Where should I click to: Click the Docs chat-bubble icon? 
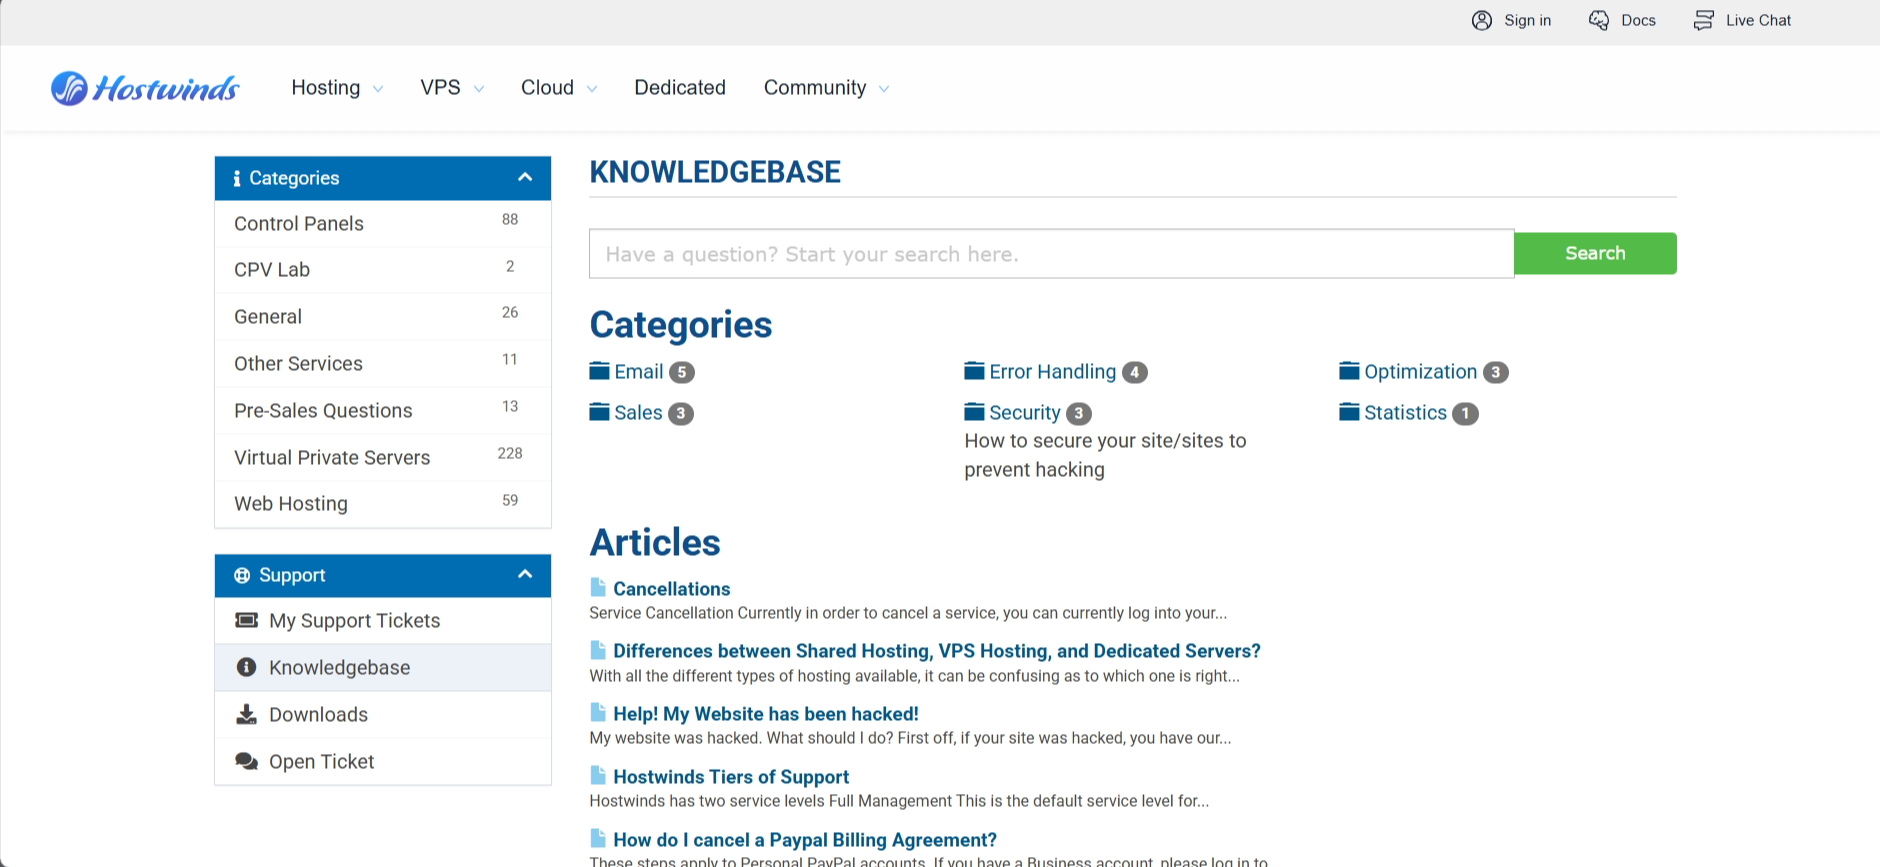pos(1599,20)
